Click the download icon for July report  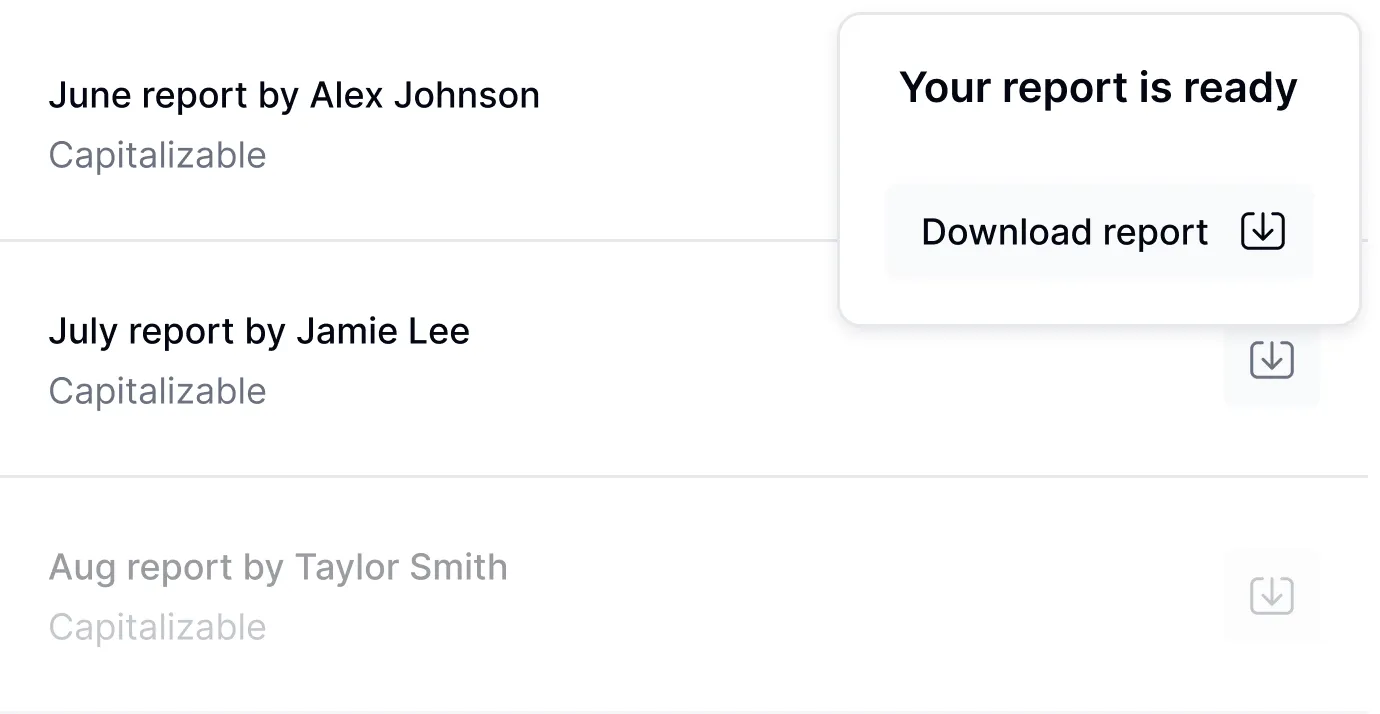tap(1271, 359)
